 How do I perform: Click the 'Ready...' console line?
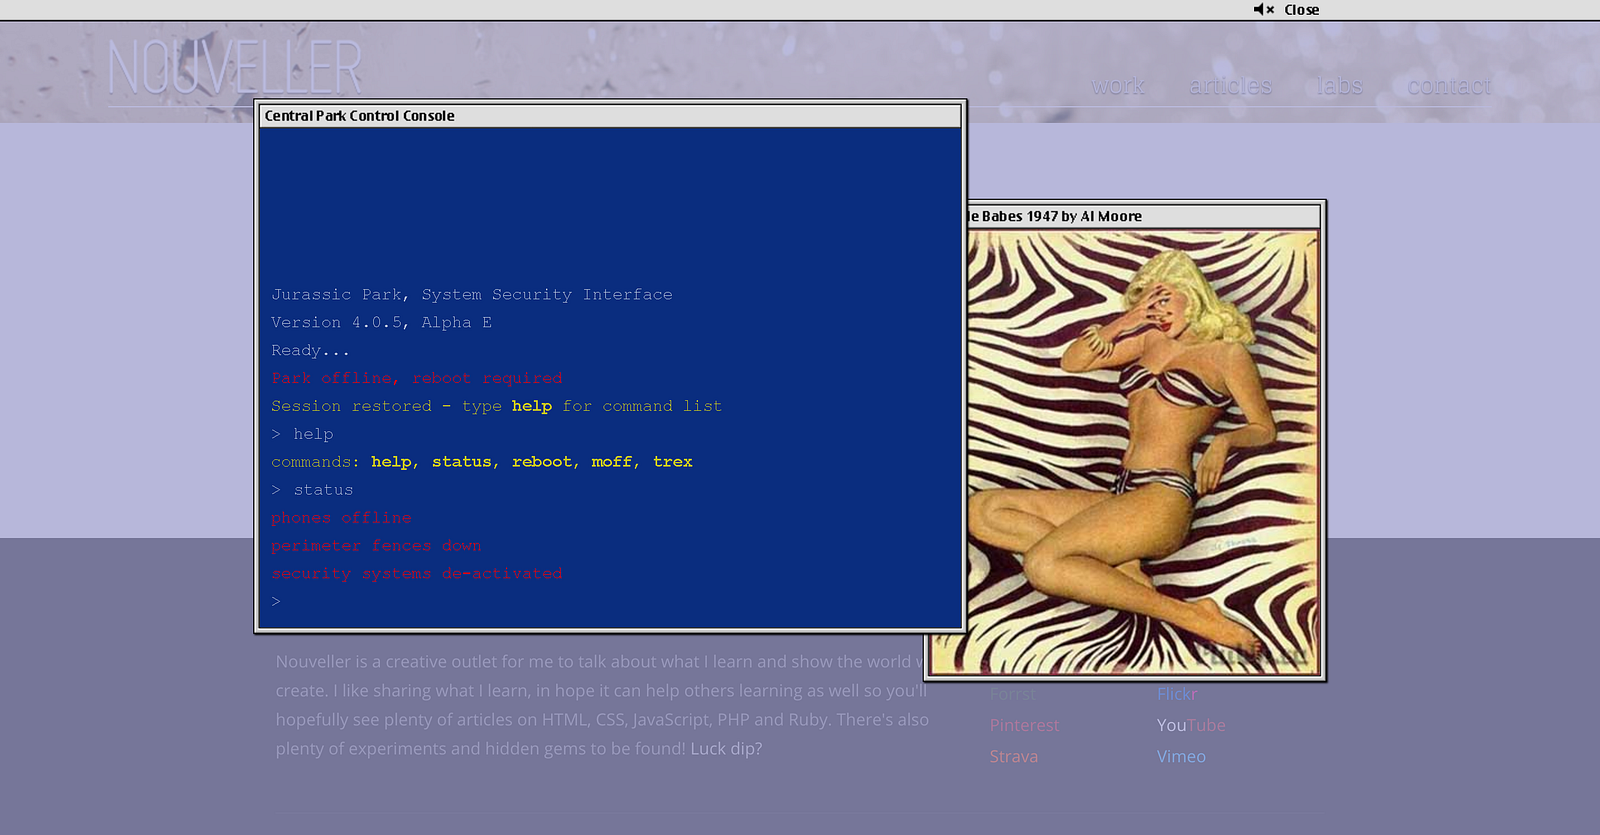(310, 350)
